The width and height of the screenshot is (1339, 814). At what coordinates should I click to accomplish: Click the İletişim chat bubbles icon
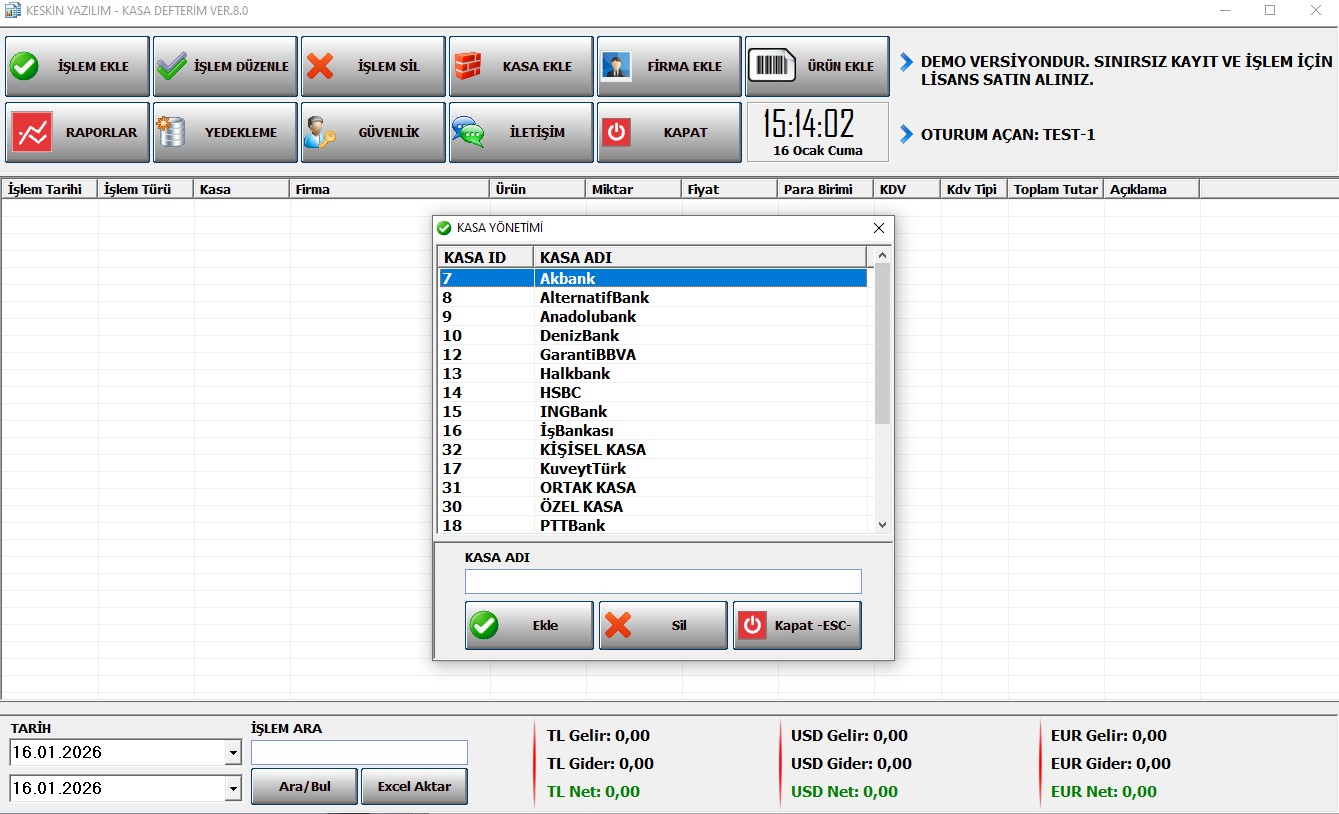point(468,132)
